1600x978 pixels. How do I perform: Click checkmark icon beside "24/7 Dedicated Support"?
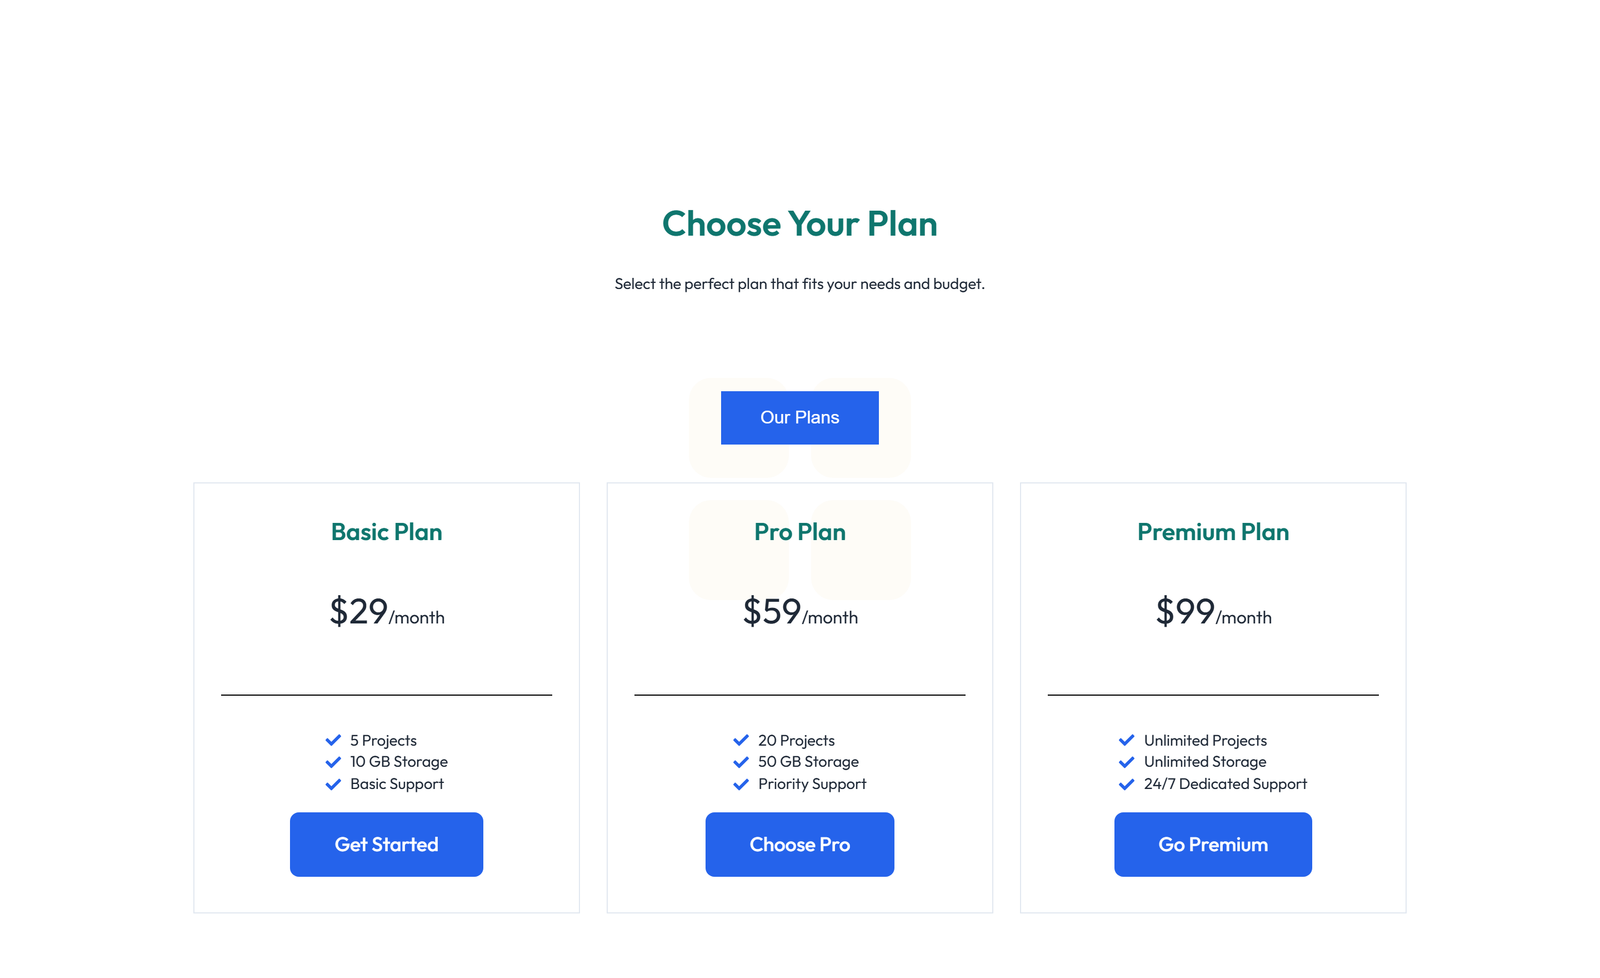(1127, 784)
